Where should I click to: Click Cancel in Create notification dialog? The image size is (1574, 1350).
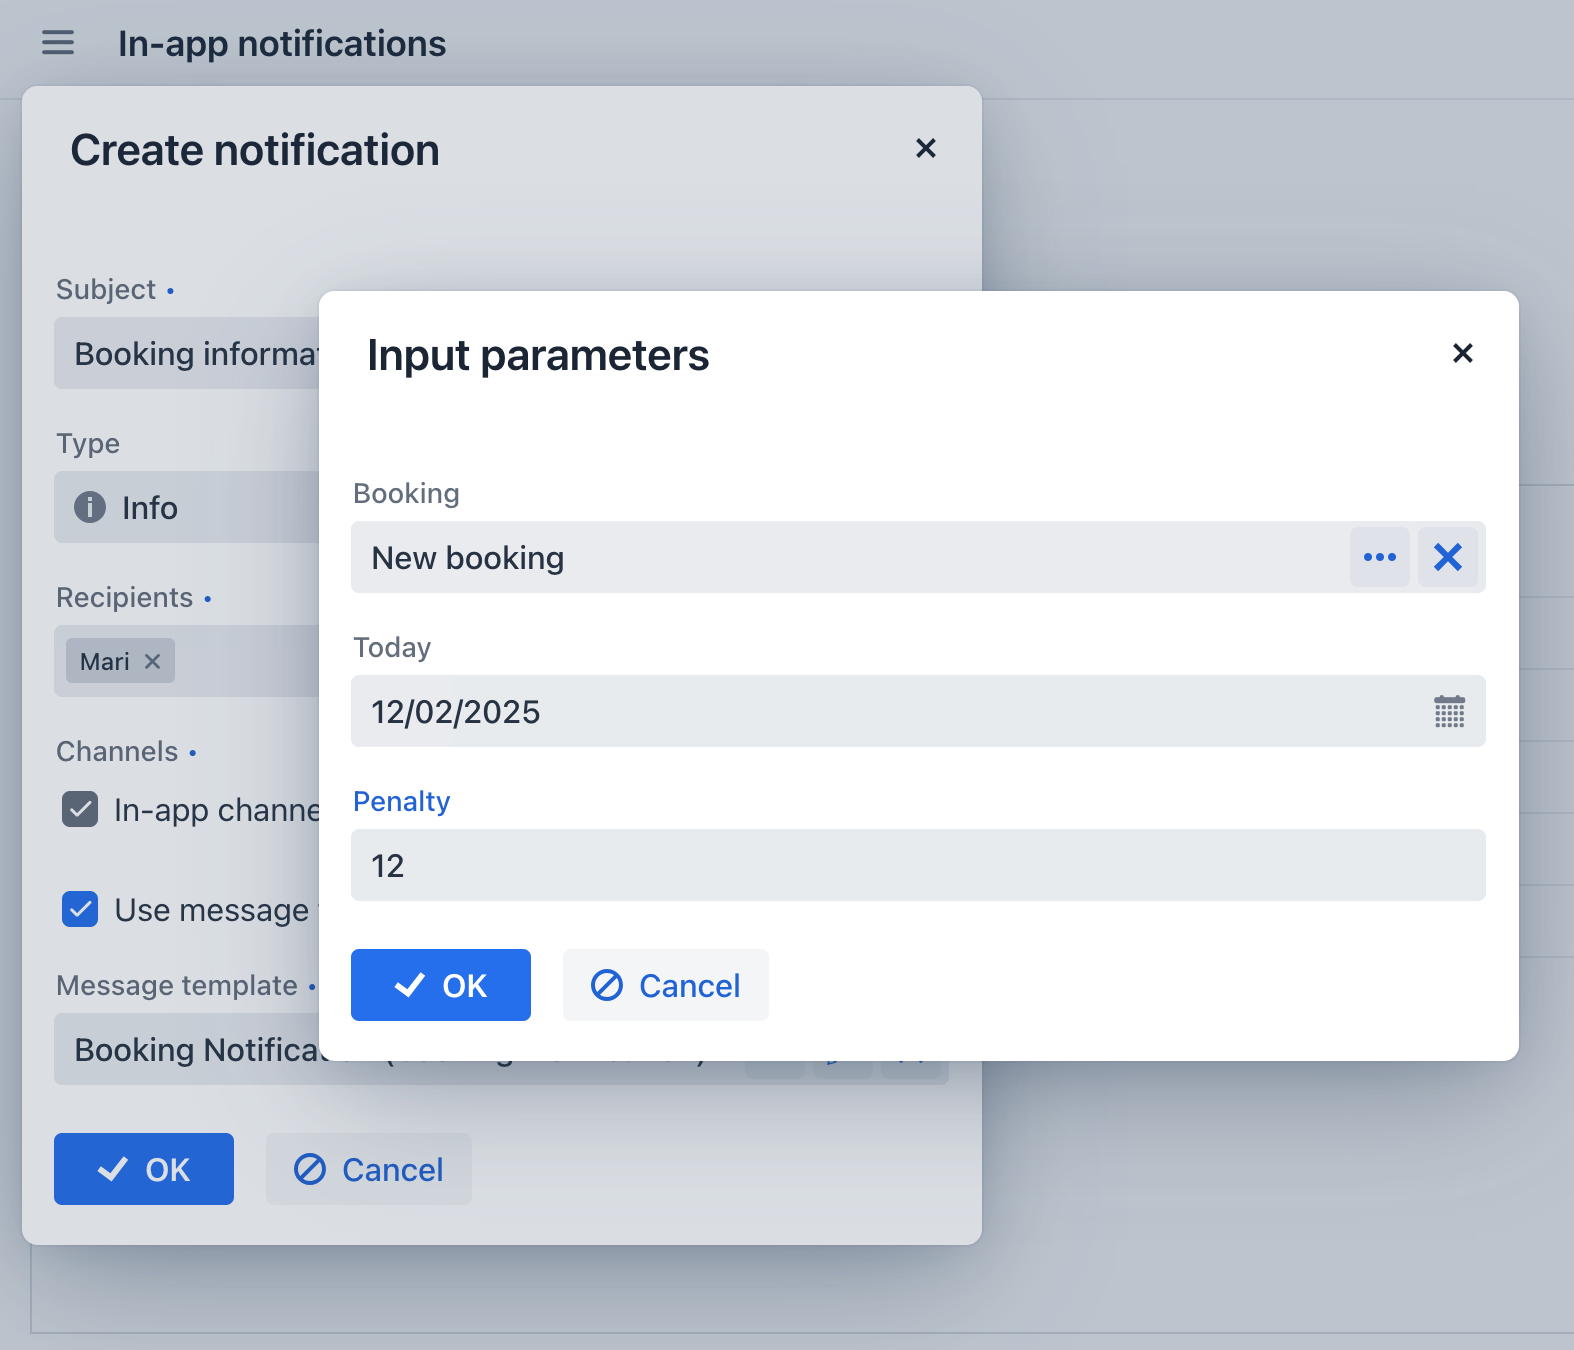(x=369, y=1169)
